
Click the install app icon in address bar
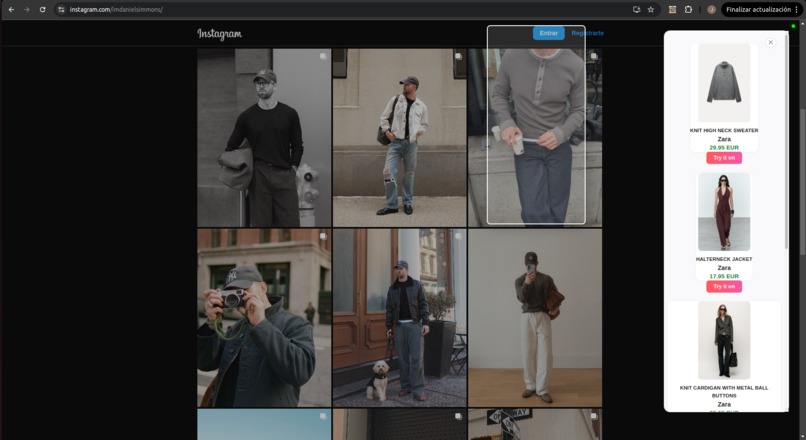coord(636,9)
